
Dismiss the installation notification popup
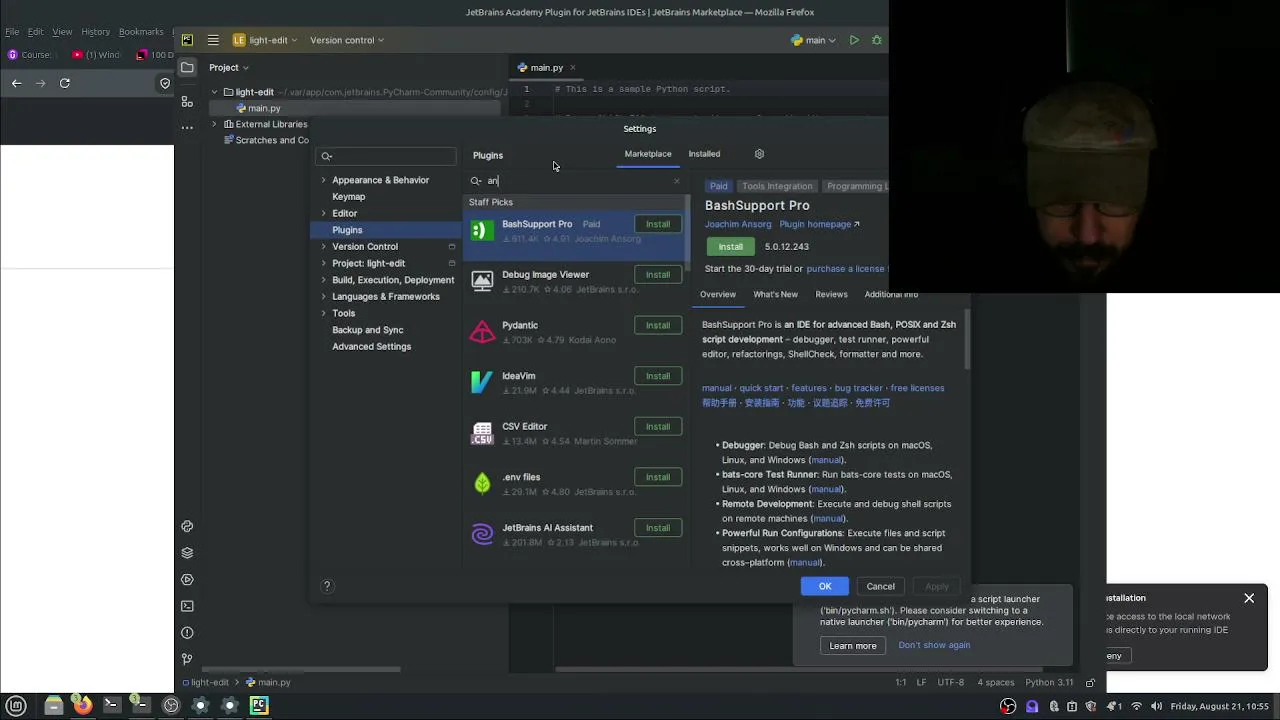[x=1249, y=598]
